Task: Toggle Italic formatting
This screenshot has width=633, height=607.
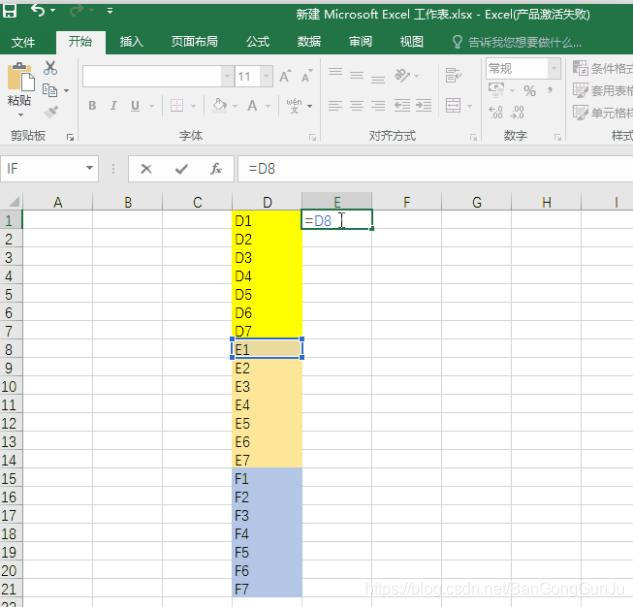Action: tap(113, 106)
